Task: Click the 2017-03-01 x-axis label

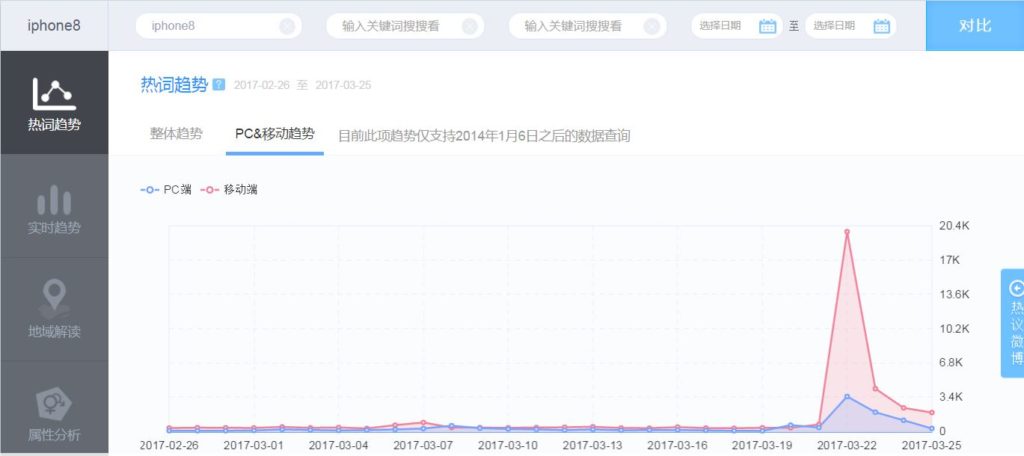Action: [253, 445]
